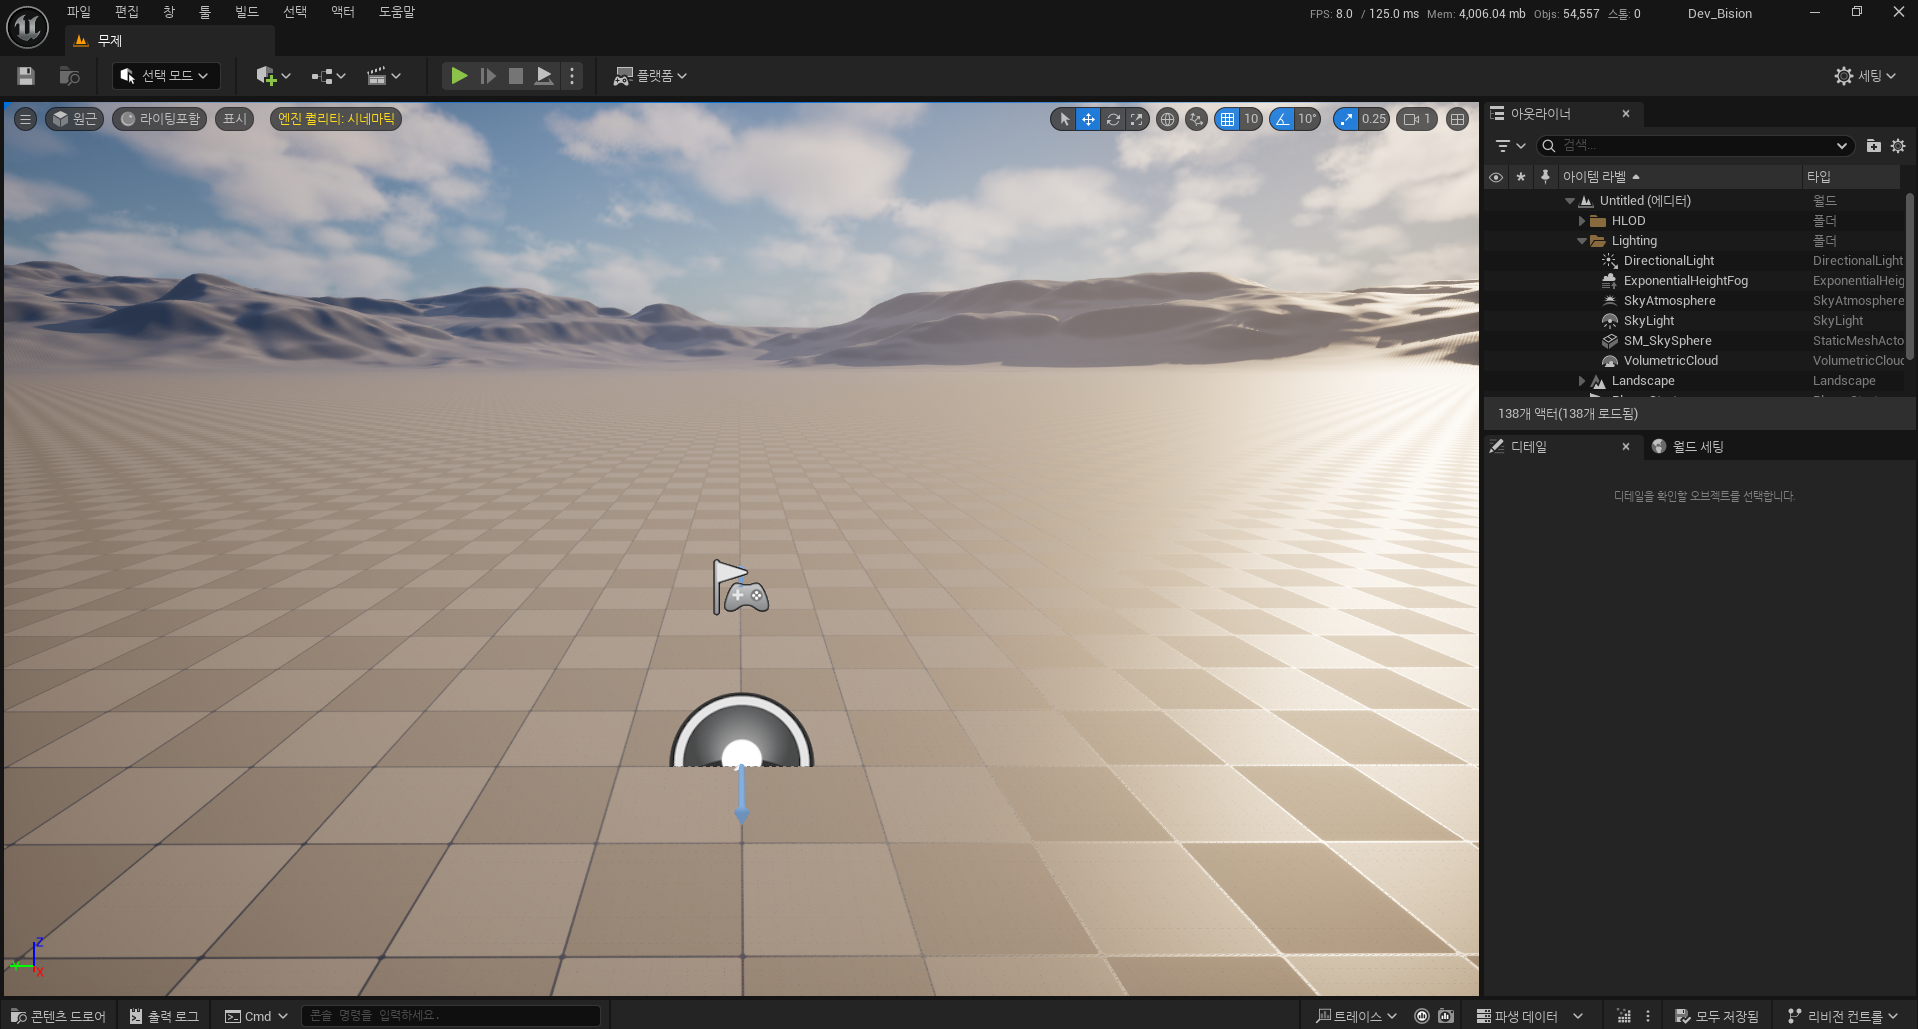
Task: Select the sky sphere actor icon in viewport
Action: pos(741,731)
